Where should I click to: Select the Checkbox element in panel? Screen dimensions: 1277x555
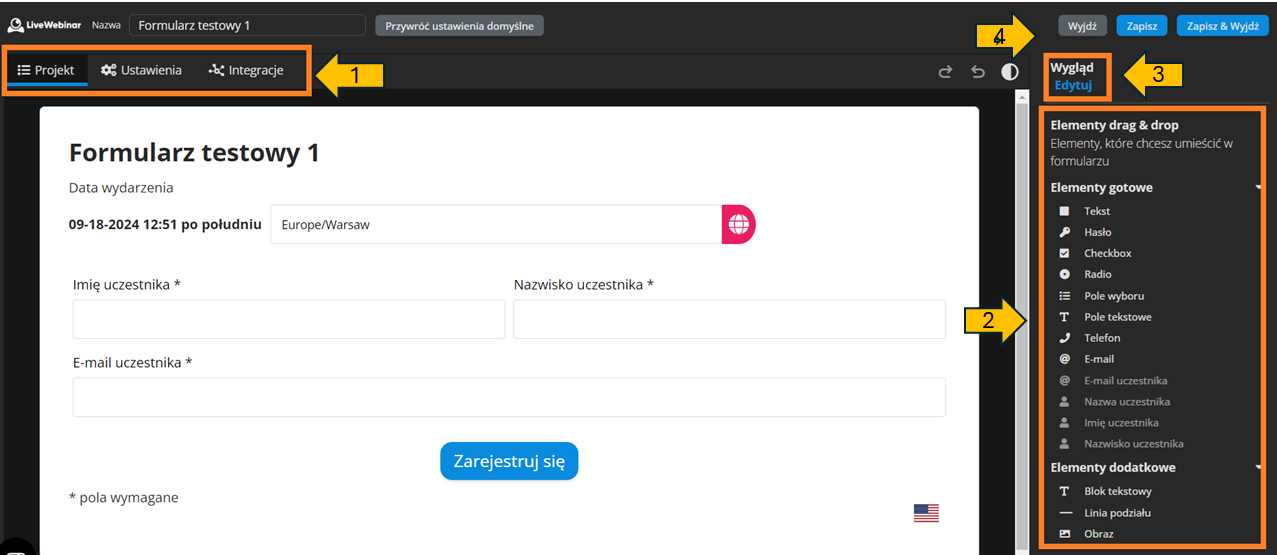tap(1107, 253)
